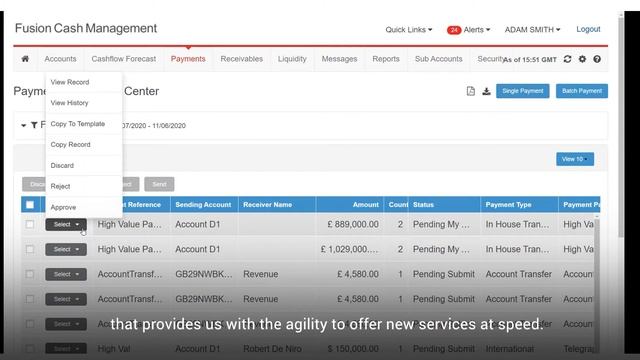Switch to the Accounts tab

click(x=60, y=59)
